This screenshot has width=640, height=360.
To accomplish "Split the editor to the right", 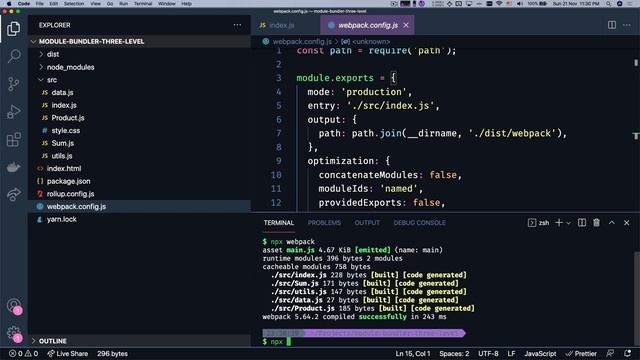I will pyautogui.click(x=611, y=25).
